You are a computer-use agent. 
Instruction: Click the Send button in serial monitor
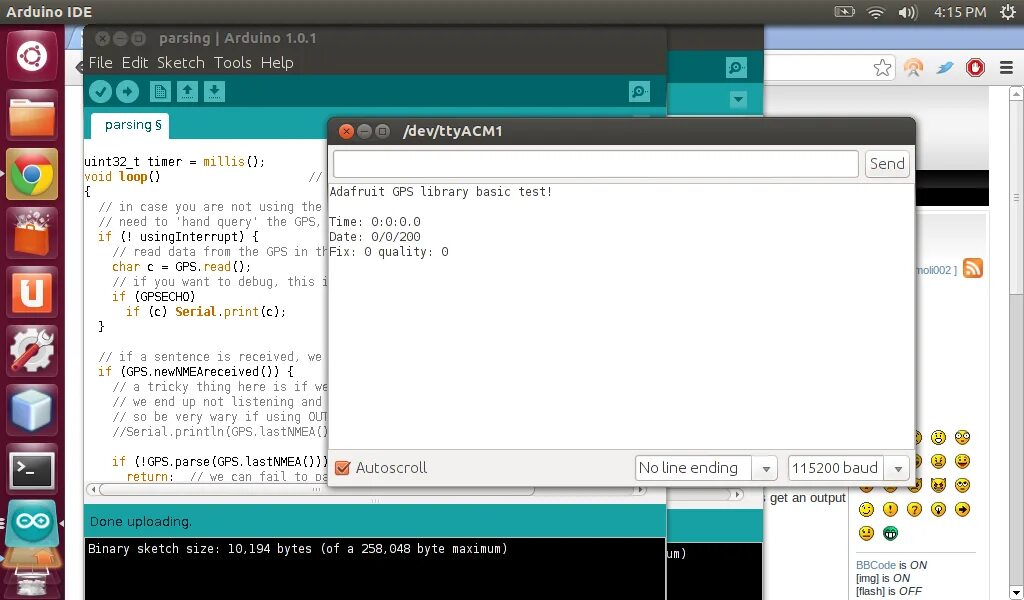tap(887, 163)
